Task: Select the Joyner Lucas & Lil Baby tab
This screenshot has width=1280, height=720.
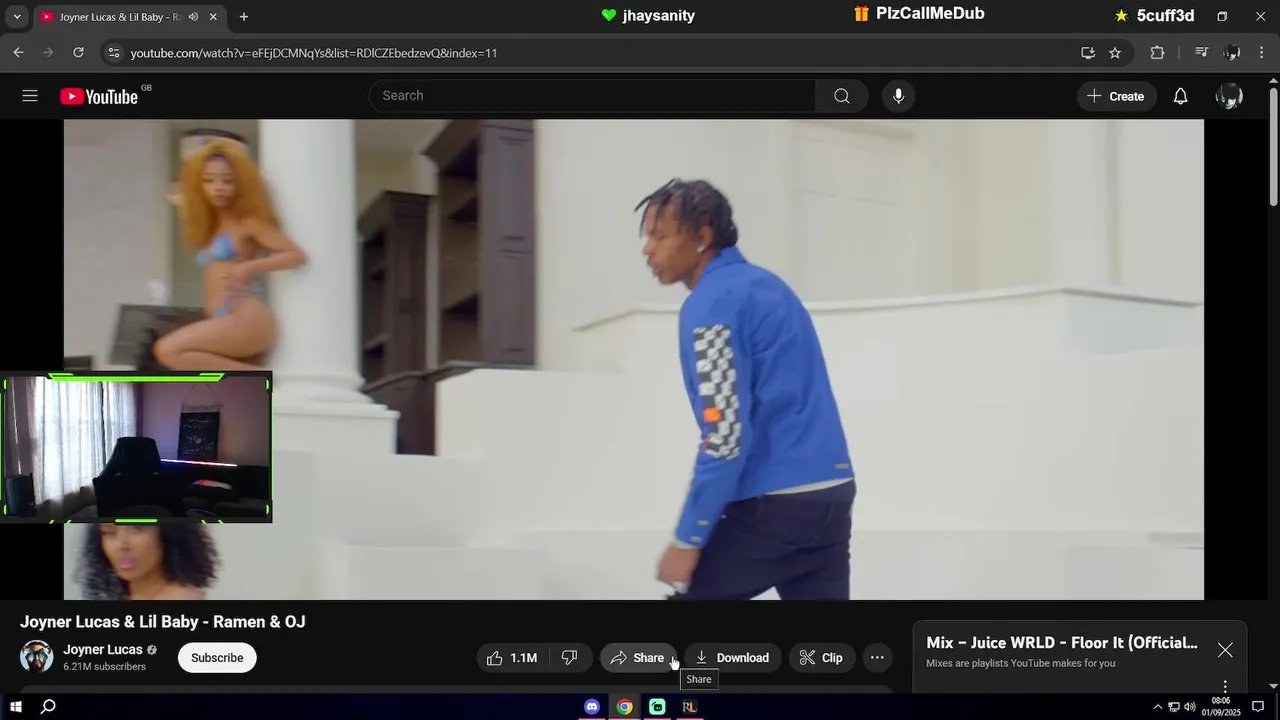Action: [x=120, y=17]
